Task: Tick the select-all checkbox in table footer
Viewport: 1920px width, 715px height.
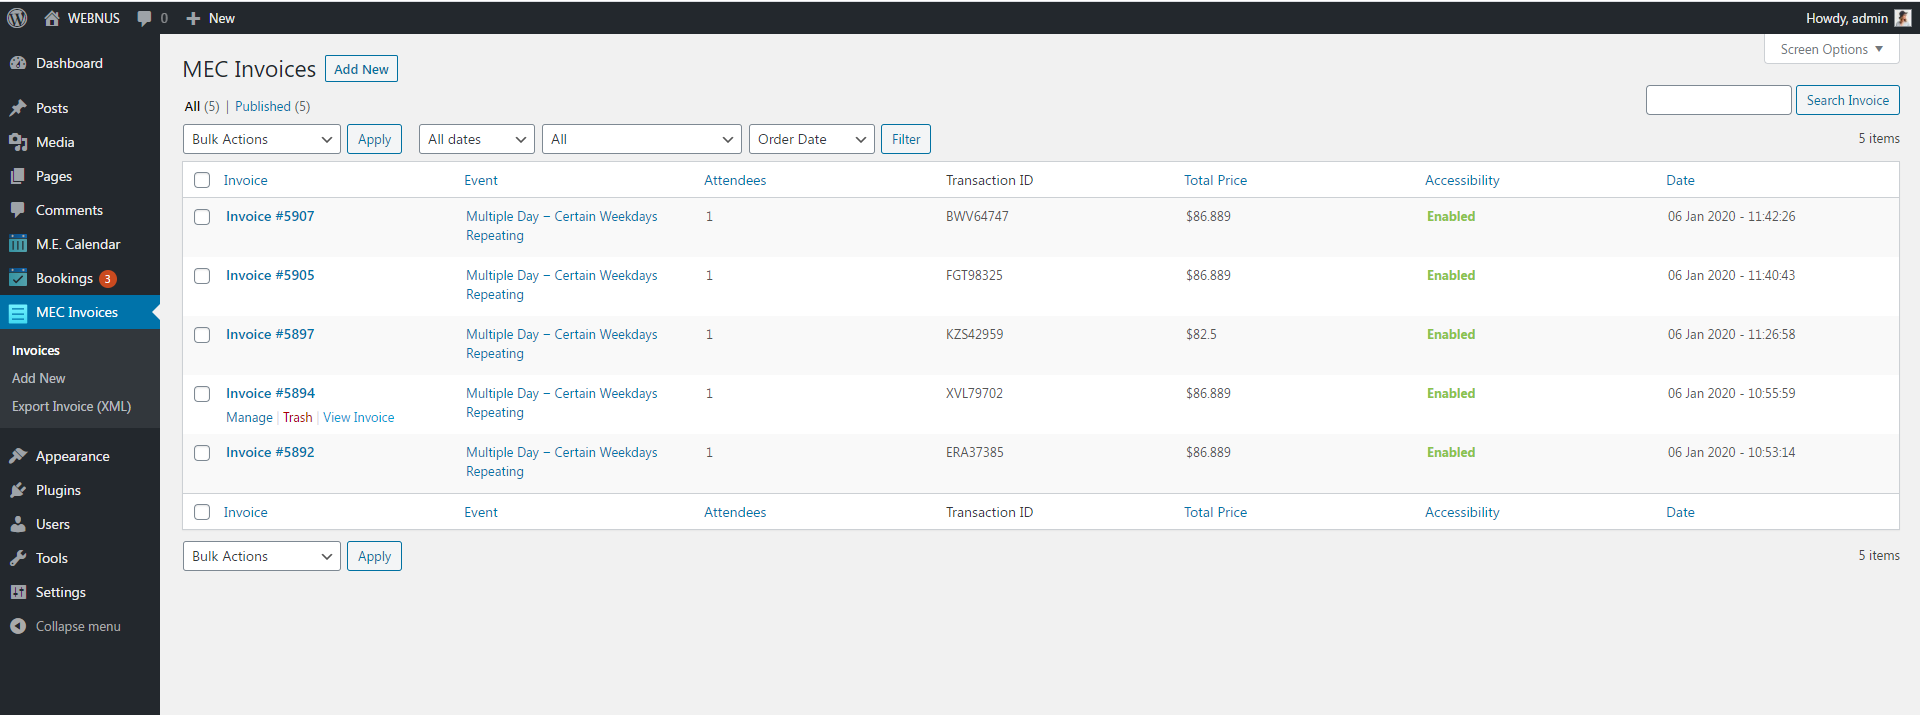Action: [x=202, y=512]
